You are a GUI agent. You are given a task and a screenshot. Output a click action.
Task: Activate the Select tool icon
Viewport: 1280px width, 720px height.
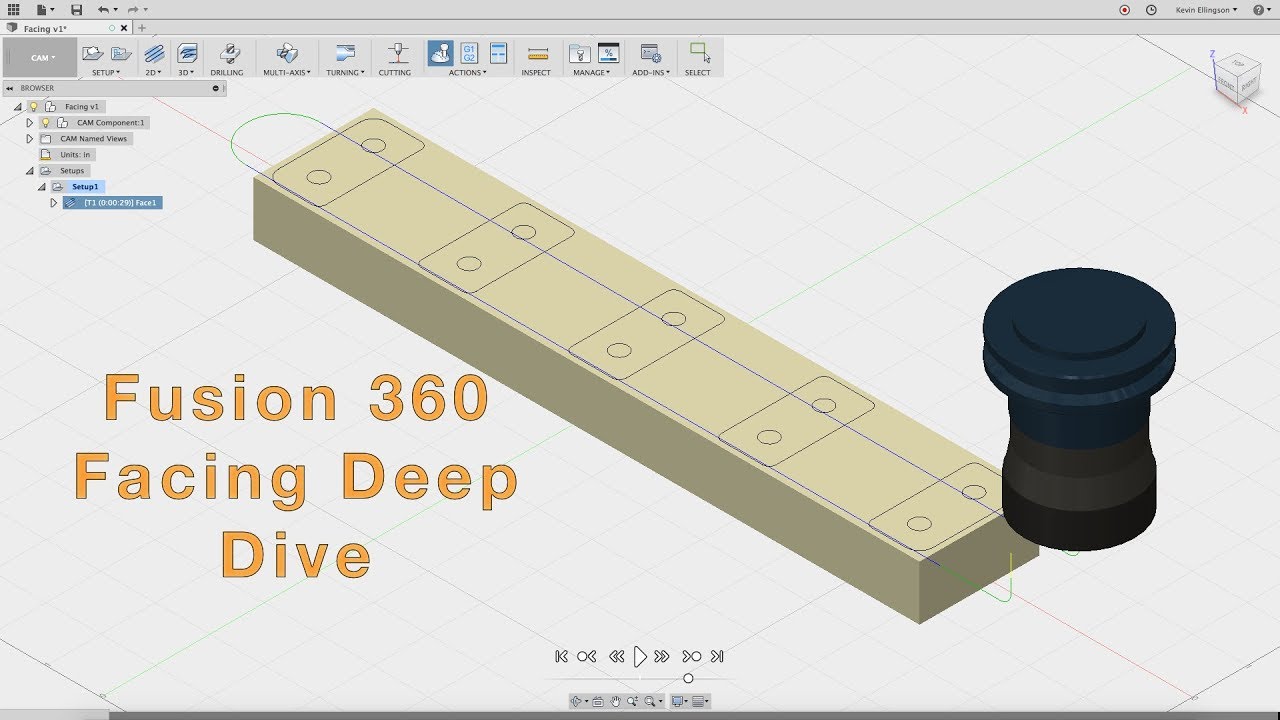point(699,53)
